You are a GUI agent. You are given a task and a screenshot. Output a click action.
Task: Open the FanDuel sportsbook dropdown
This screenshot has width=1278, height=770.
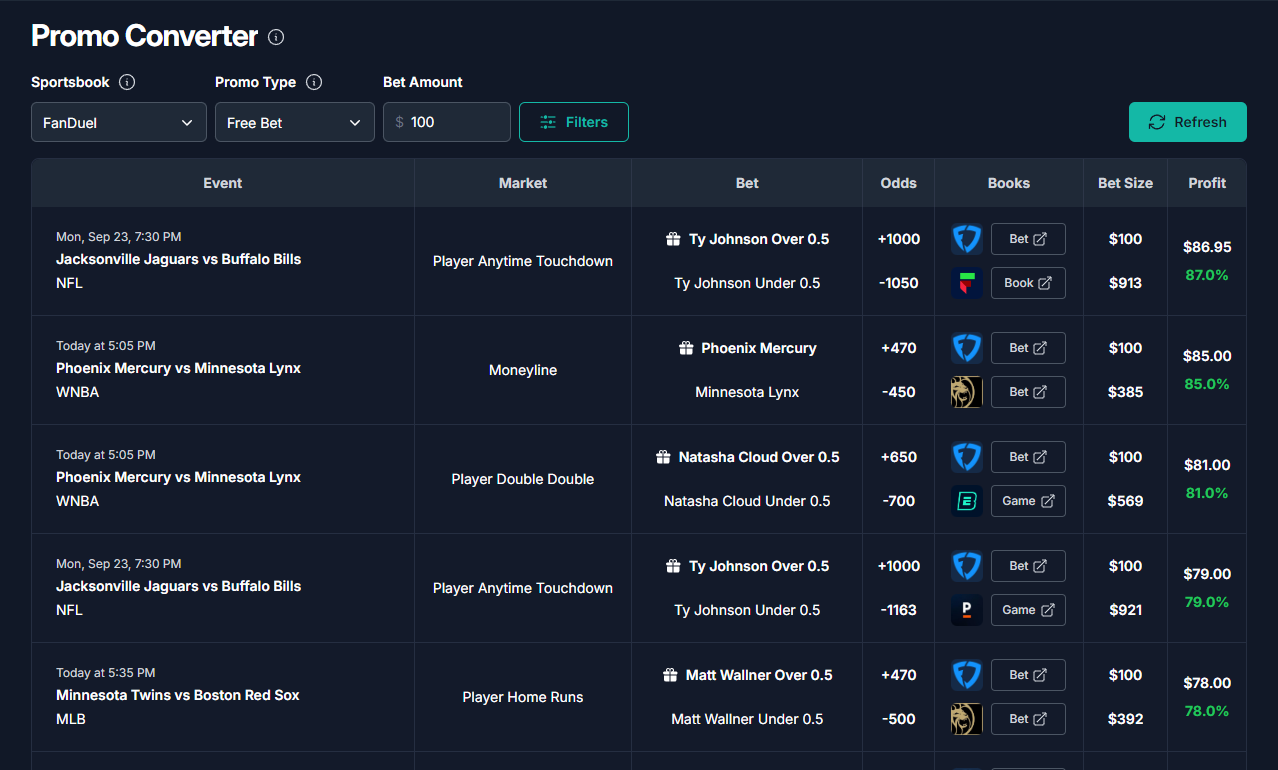coord(119,122)
